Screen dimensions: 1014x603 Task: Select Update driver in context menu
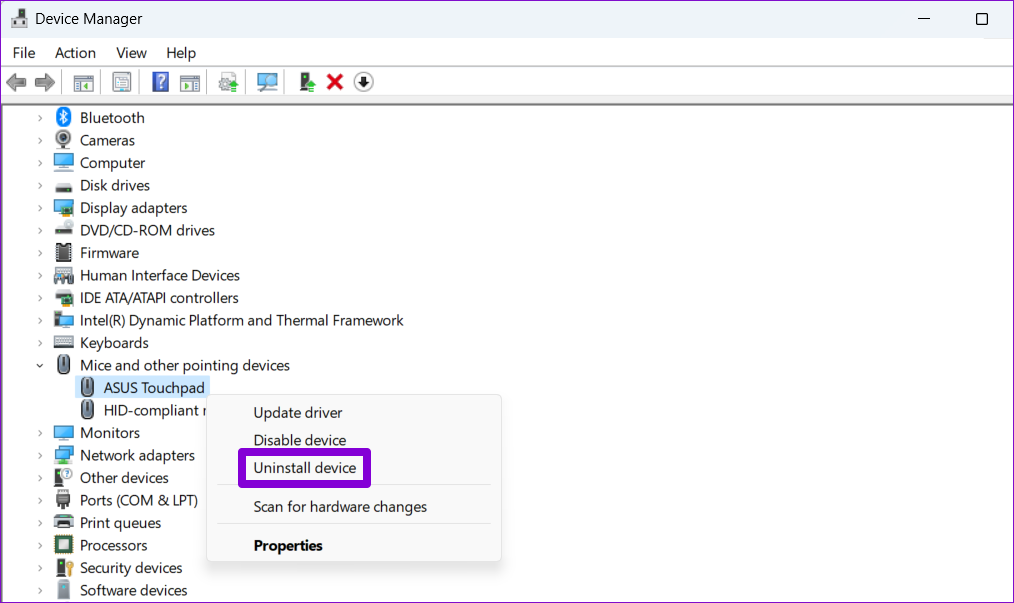pyautogui.click(x=297, y=413)
